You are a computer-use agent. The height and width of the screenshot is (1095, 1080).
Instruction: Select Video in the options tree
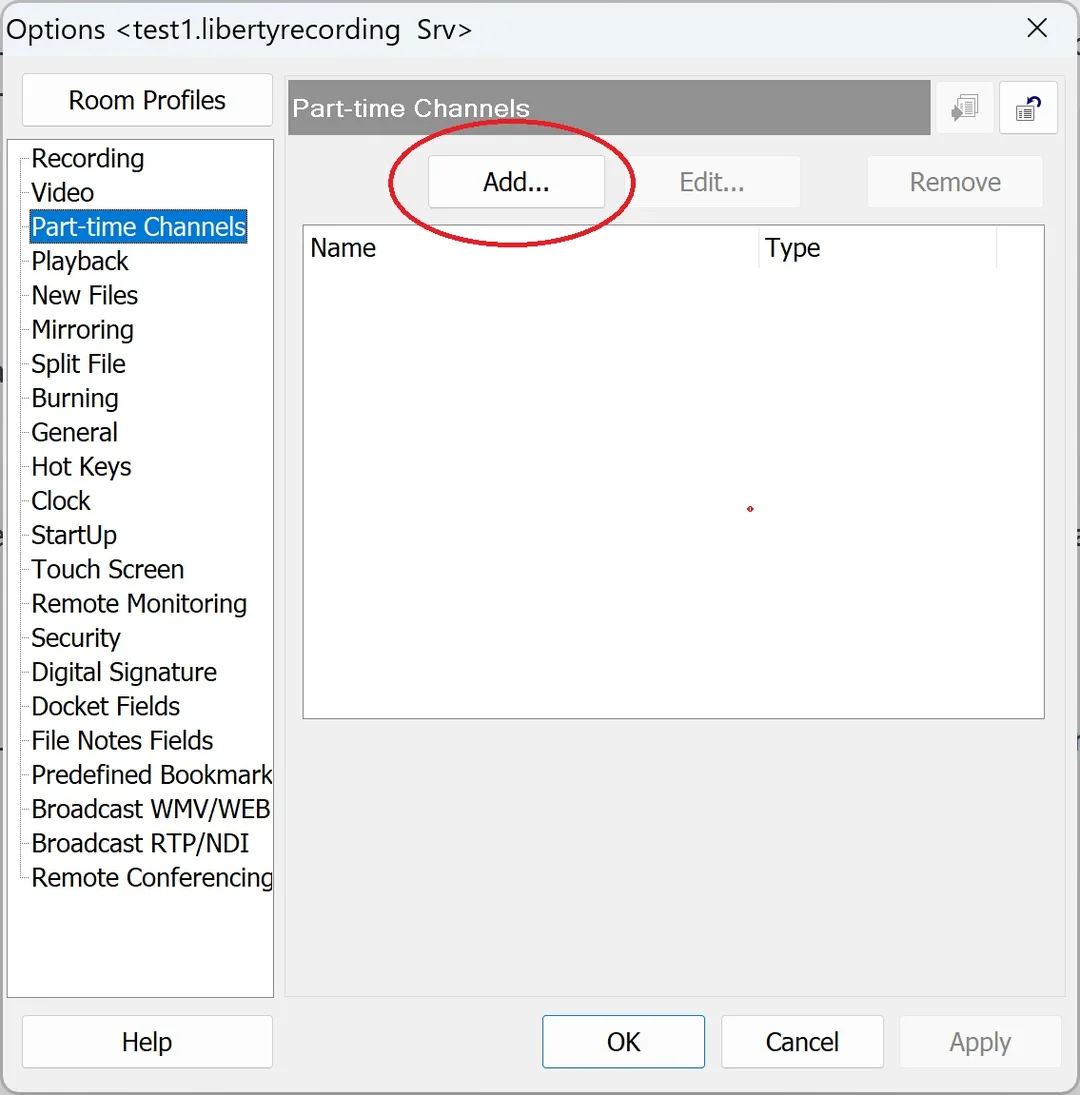click(x=63, y=193)
